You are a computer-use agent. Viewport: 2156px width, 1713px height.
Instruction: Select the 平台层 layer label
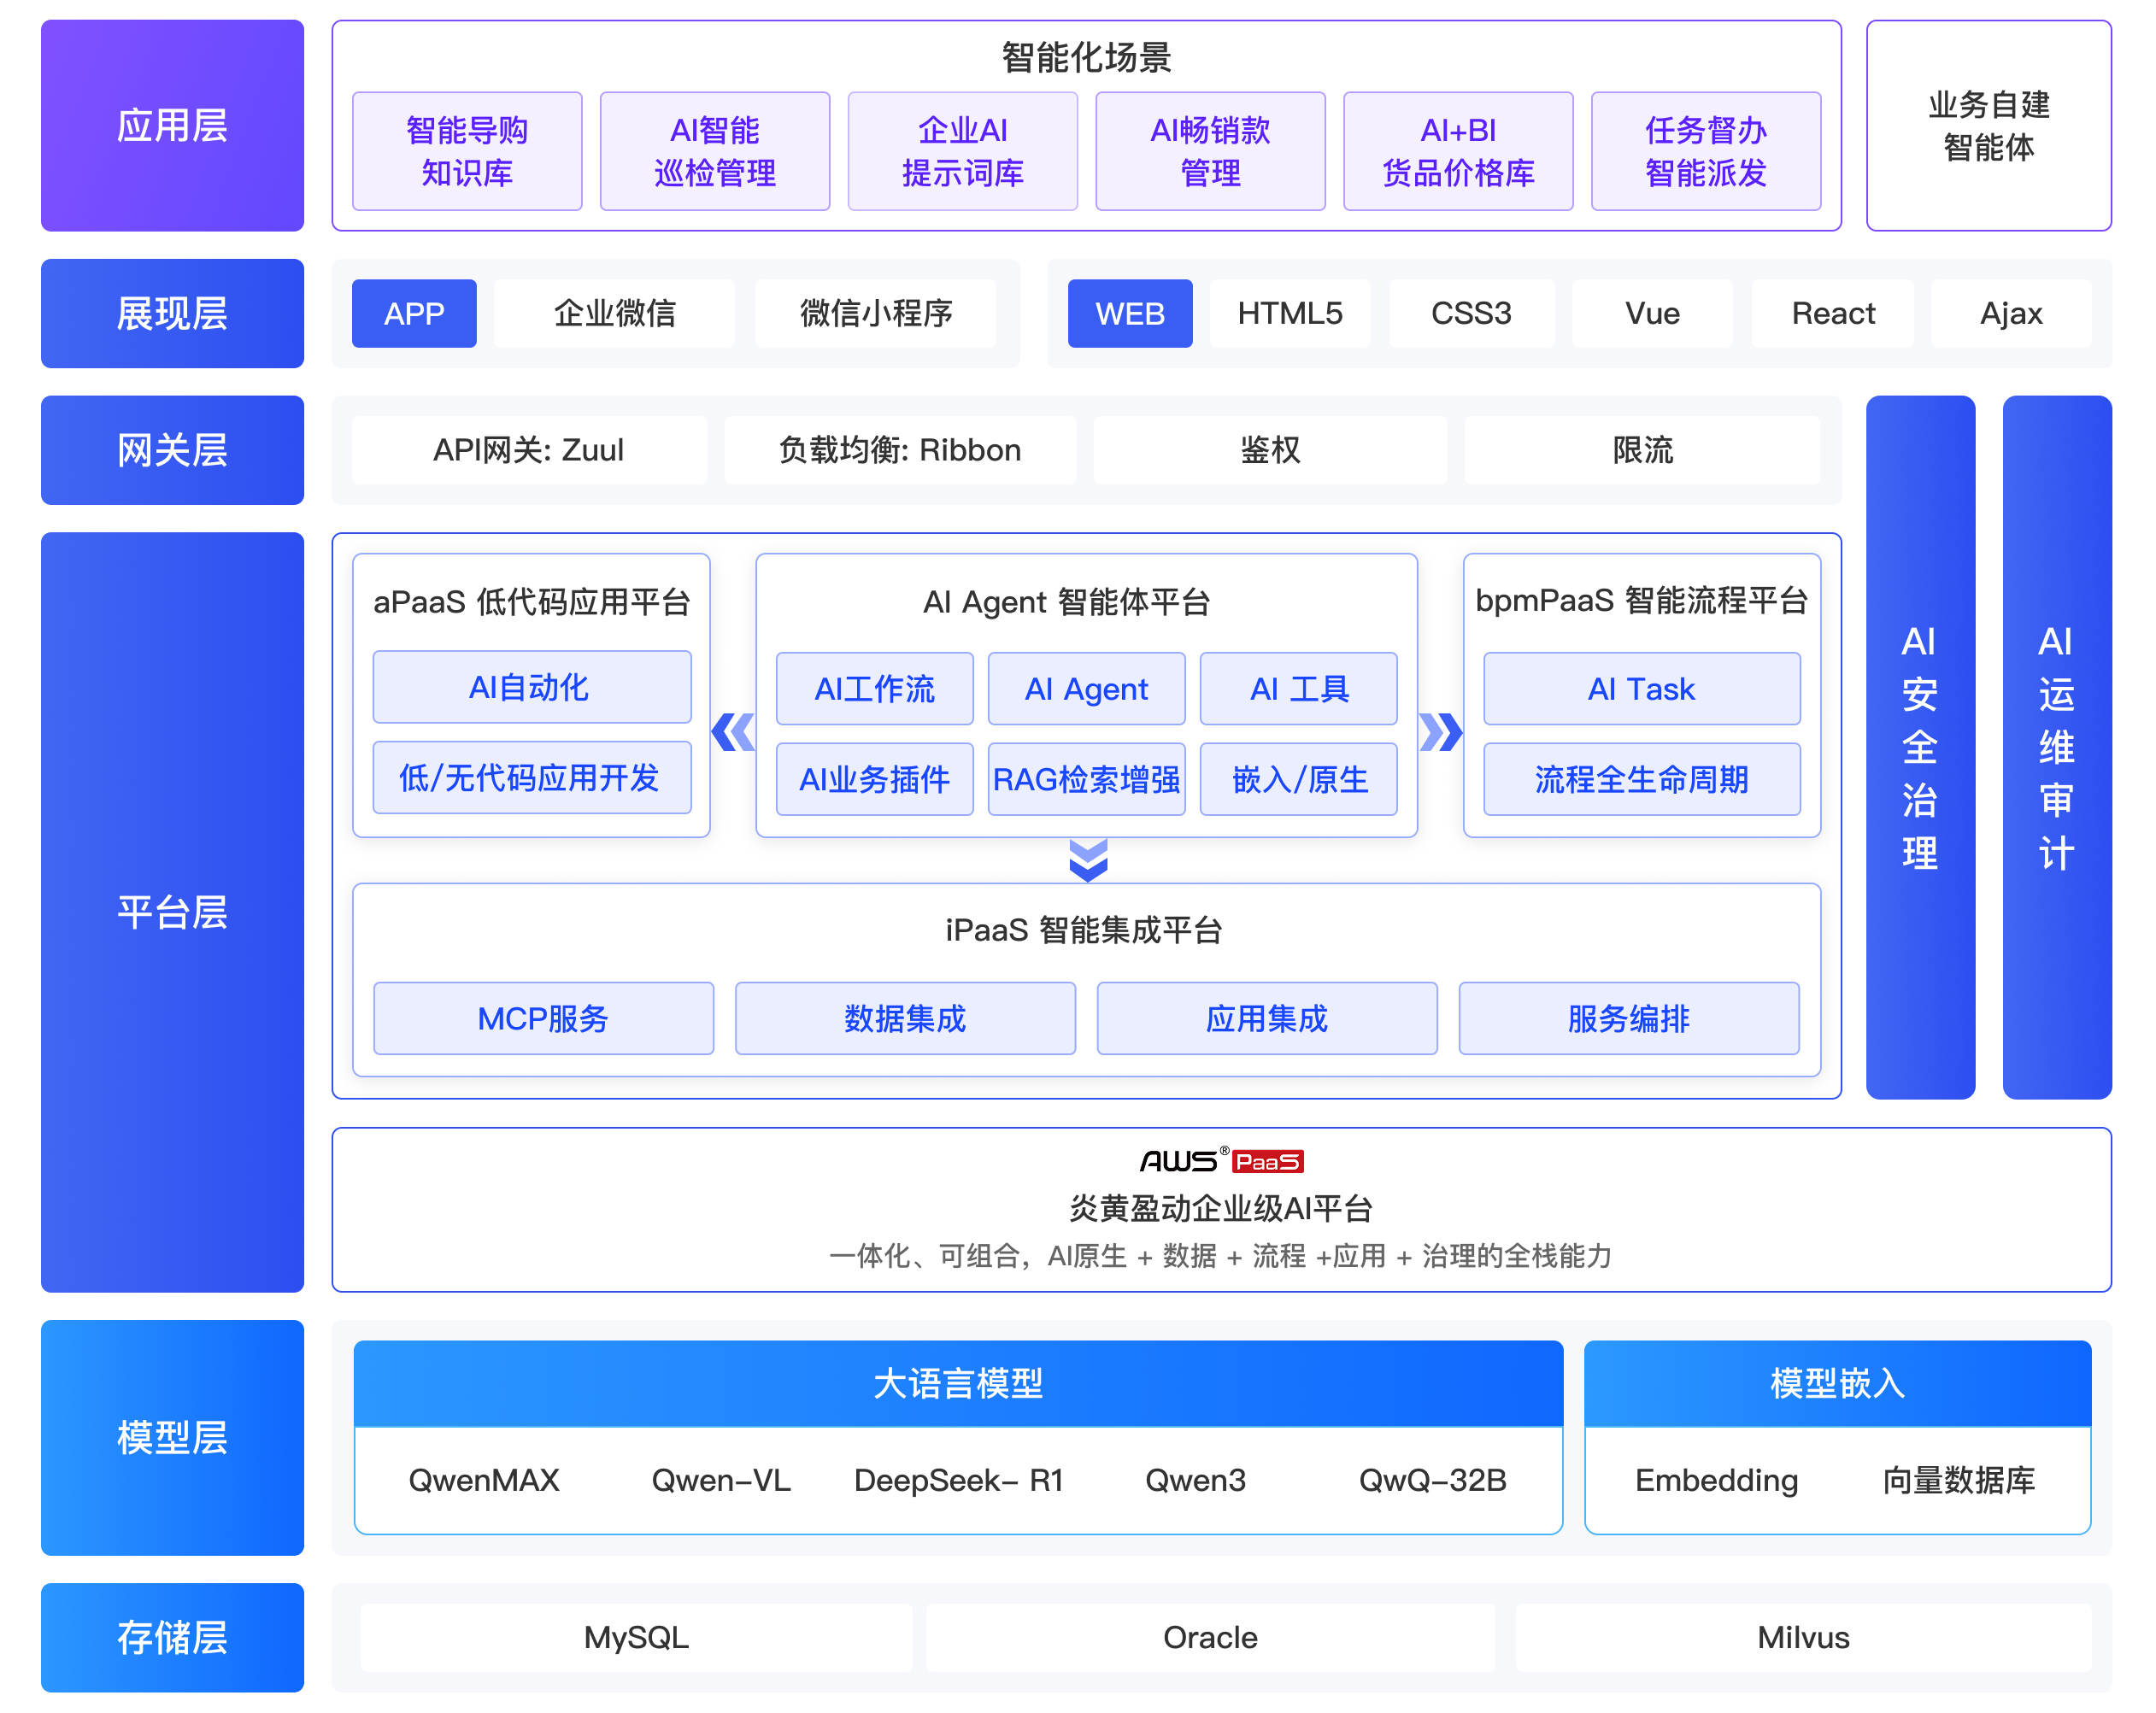[172, 912]
